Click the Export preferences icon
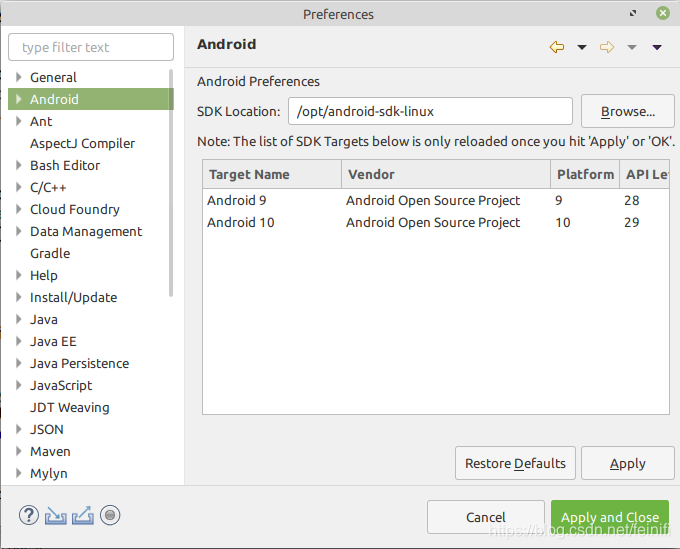This screenshot has width=680, height=549. click(x=83, y=515)
